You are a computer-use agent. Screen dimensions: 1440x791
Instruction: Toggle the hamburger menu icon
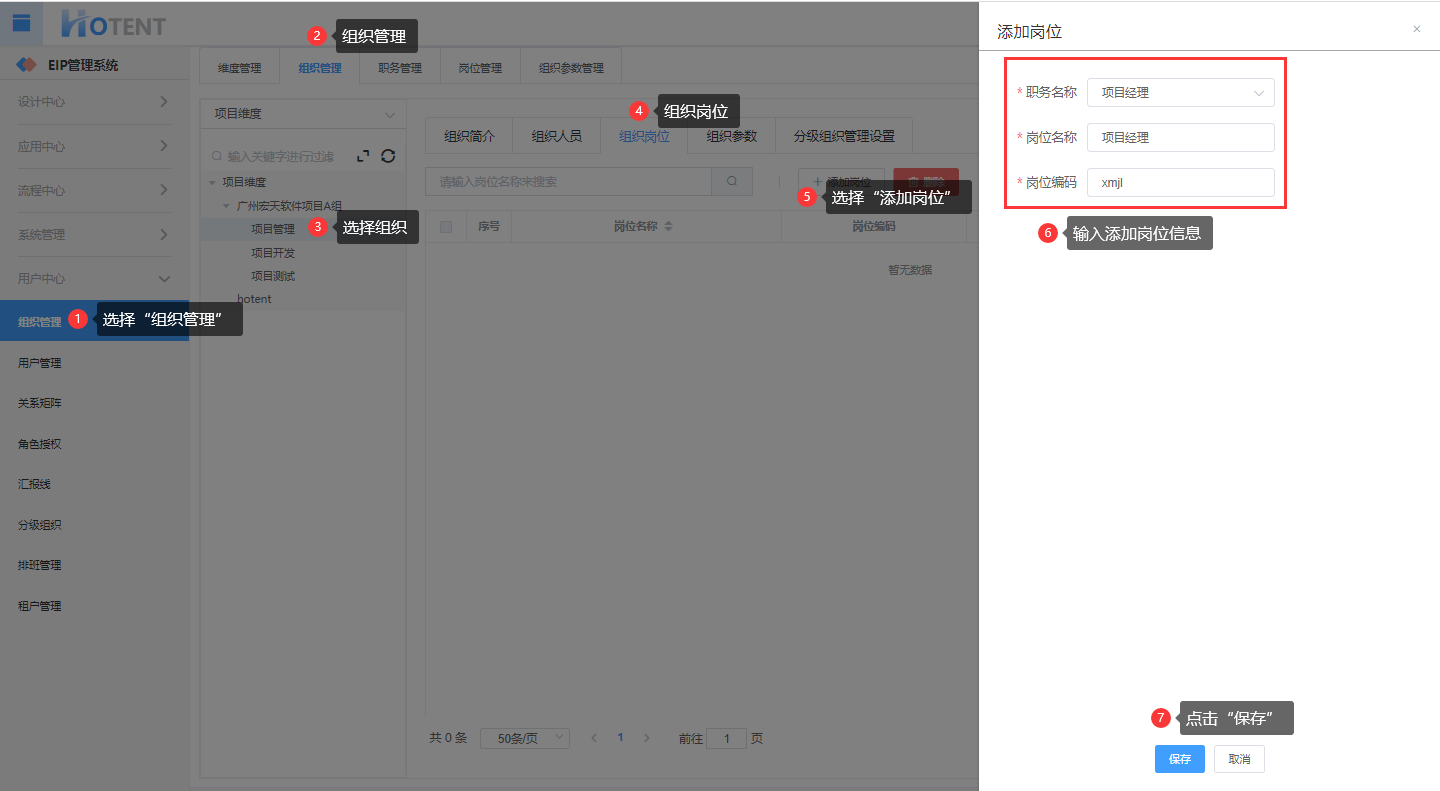[x=21, y=23]
